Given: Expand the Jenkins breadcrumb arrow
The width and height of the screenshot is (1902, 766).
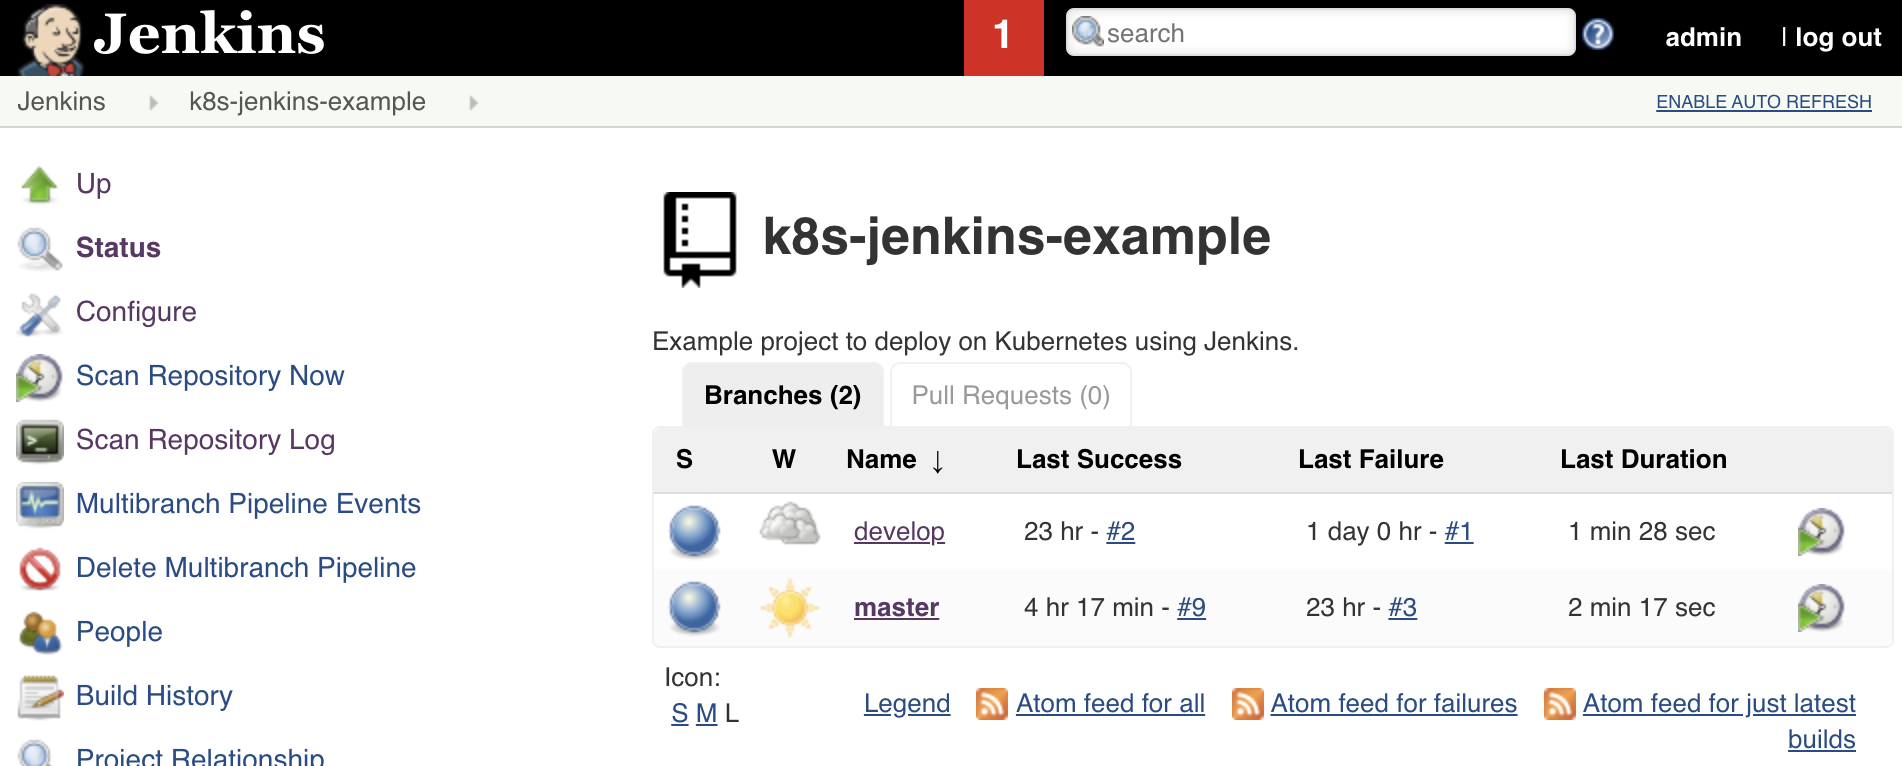Looking at the screenshot, I should 153,102.
